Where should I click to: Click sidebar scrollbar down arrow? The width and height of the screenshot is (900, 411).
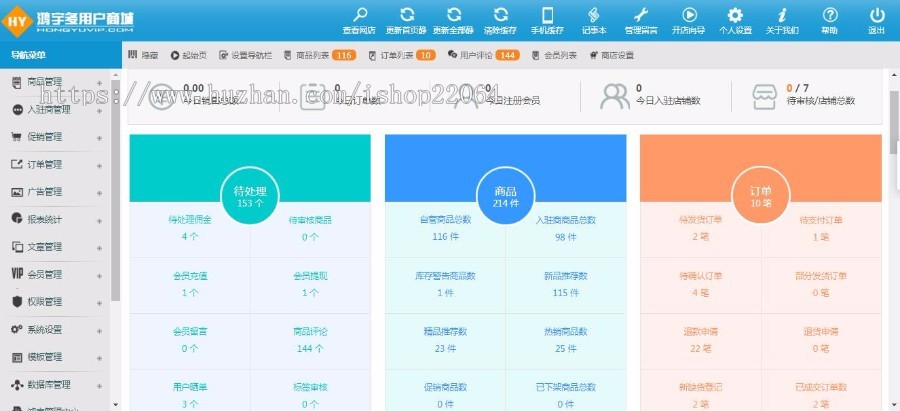pos(116,405)
